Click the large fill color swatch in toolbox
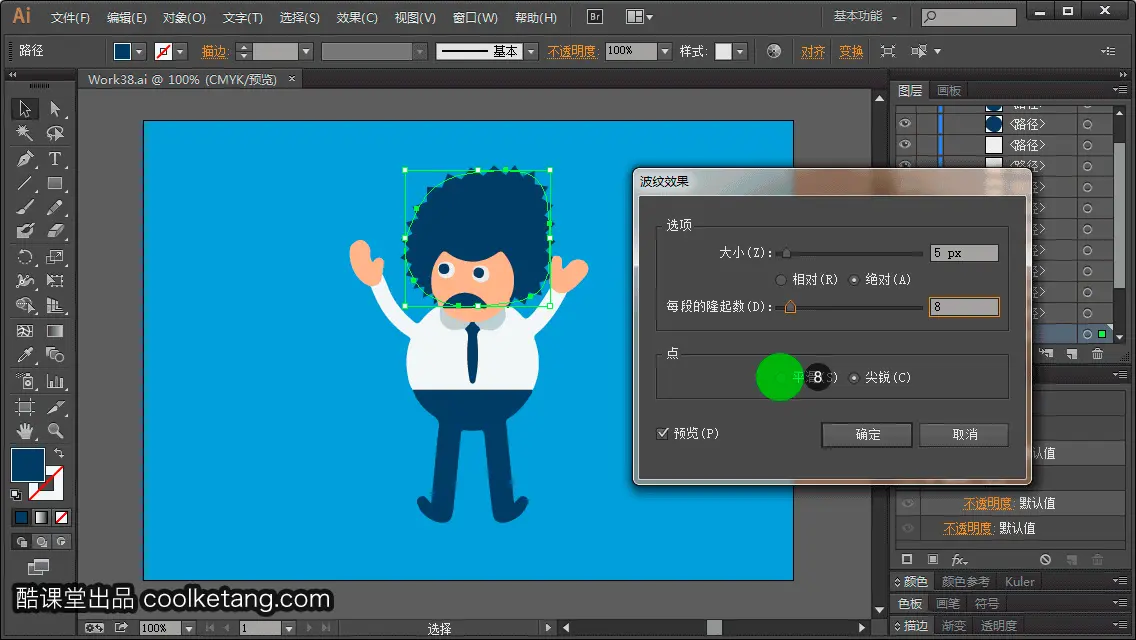Viewport: 1136px width, 640px height. pos(28,465)
